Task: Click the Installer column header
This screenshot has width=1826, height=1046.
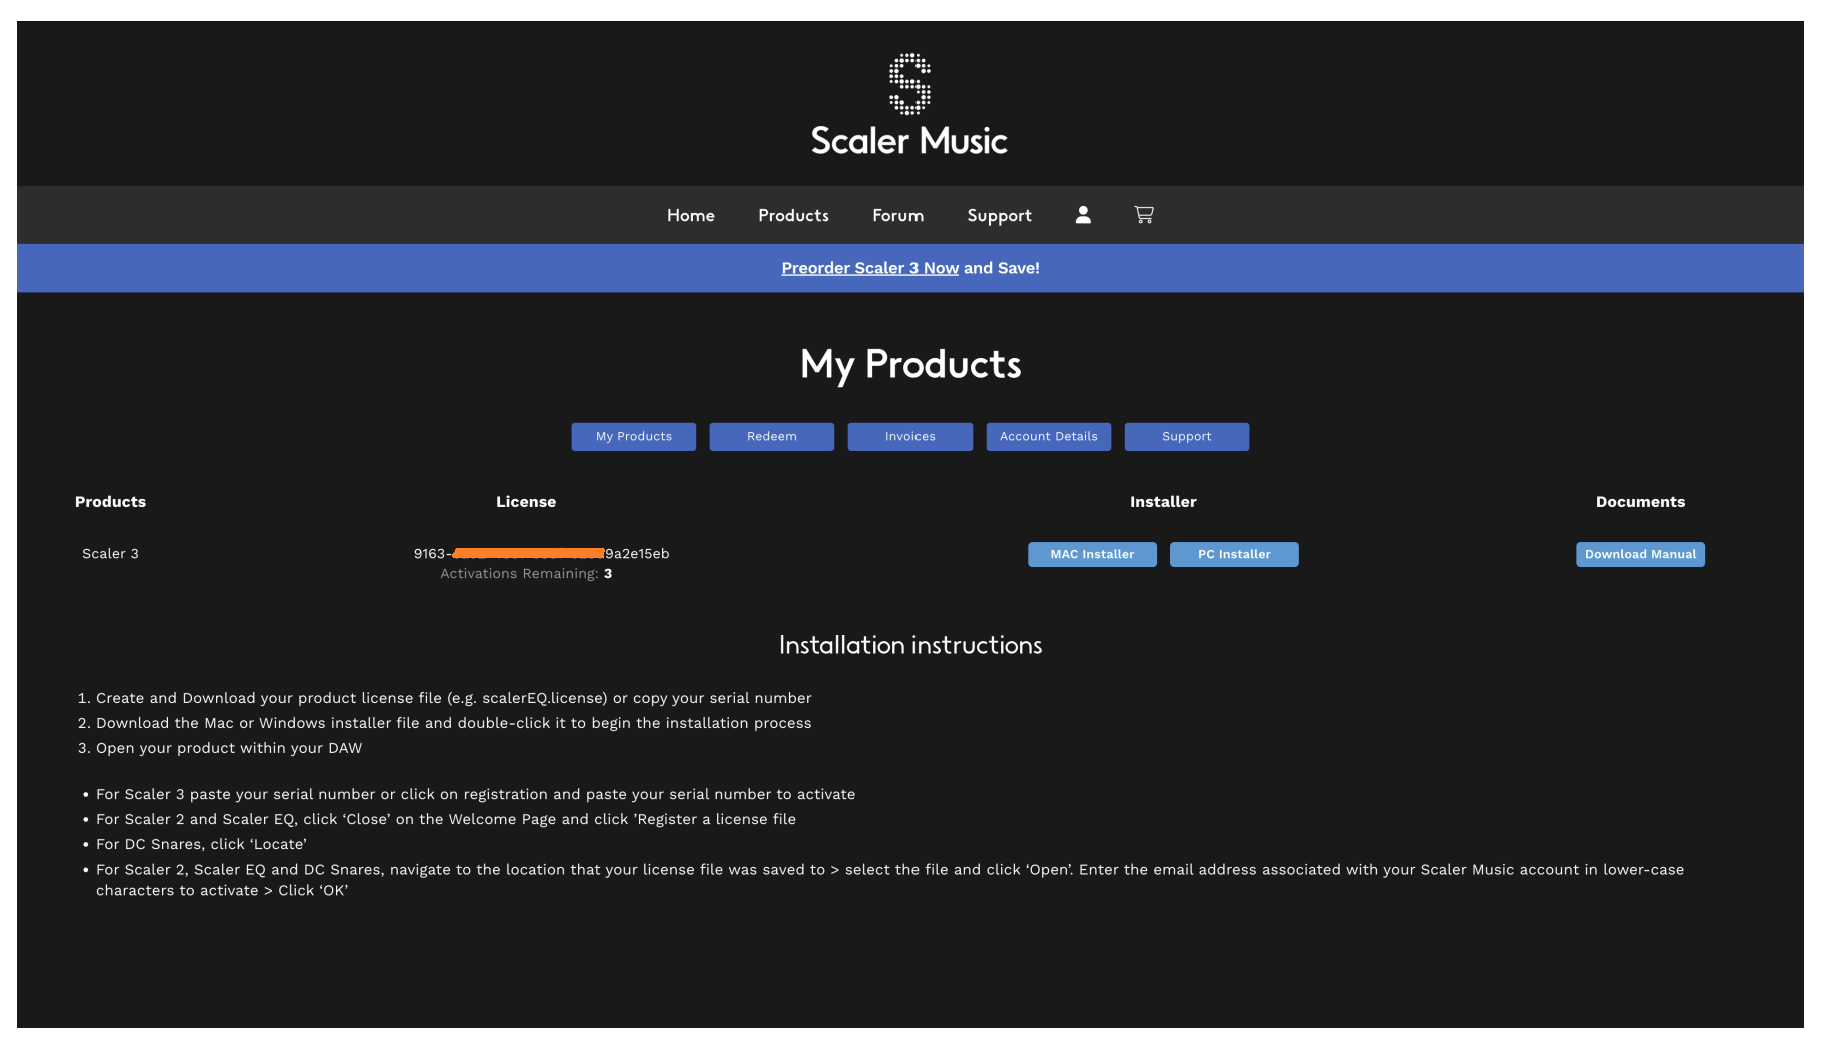Action: coord(1163,502)
